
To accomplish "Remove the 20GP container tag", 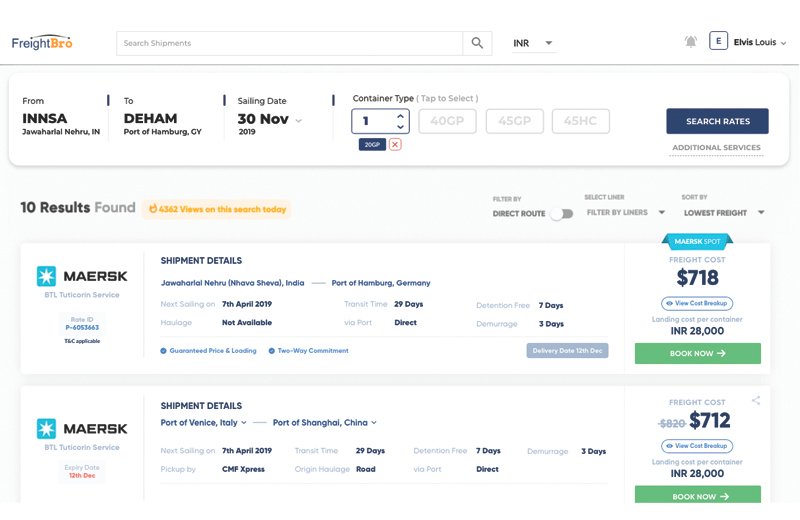I will 395,144.
